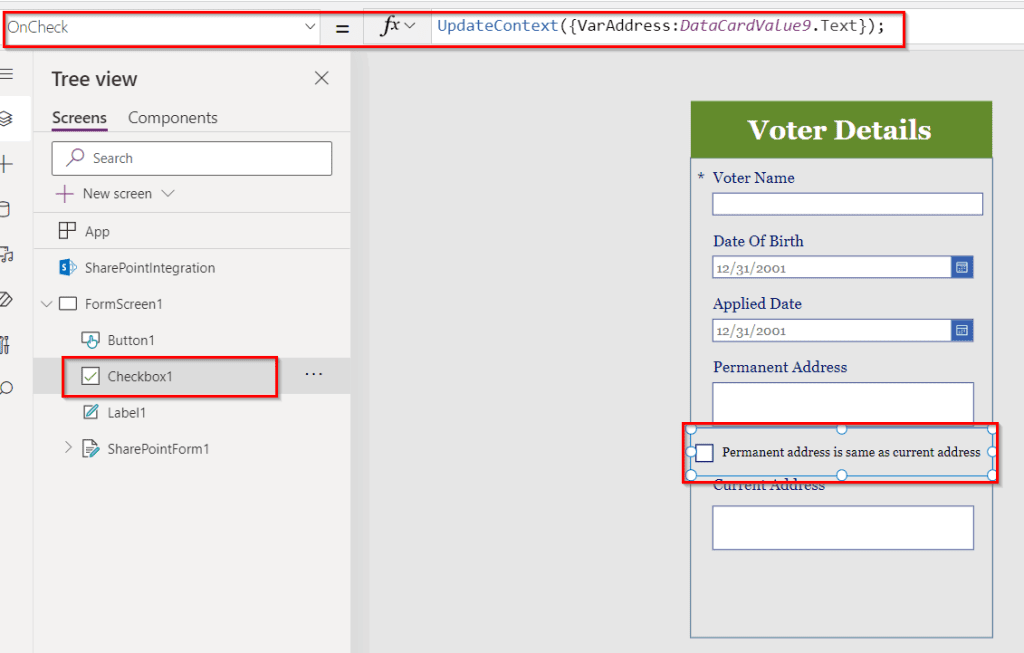Open the hamburger menu at the top left

tap(10, 72)
